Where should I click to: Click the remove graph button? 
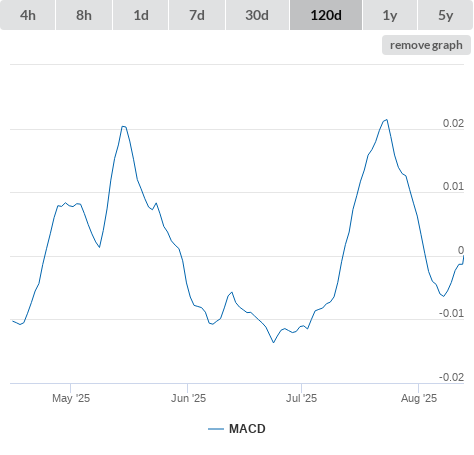(426, 45)
